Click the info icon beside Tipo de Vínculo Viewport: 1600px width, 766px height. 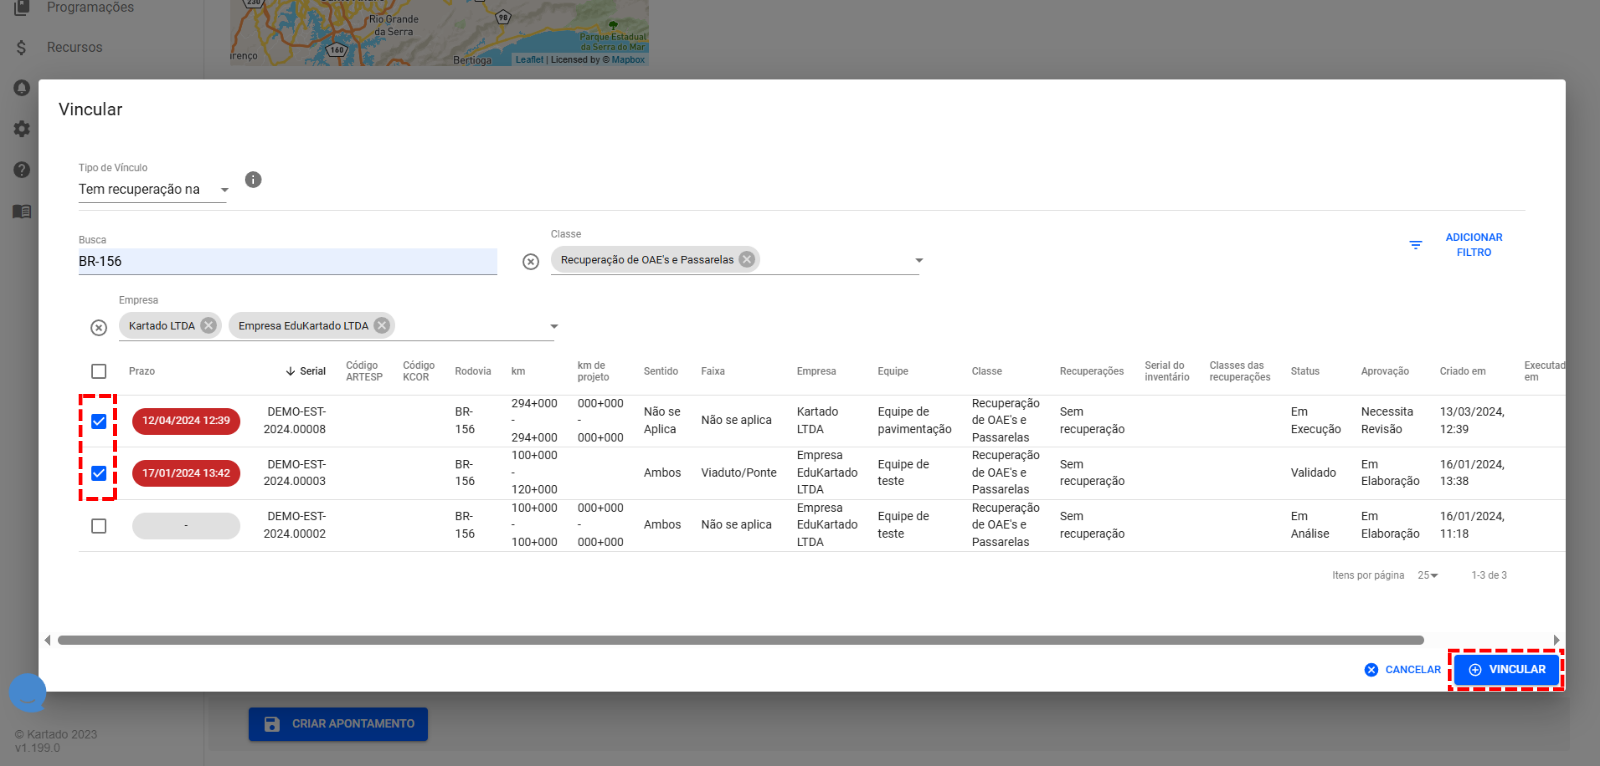click(x=253, y=180)
